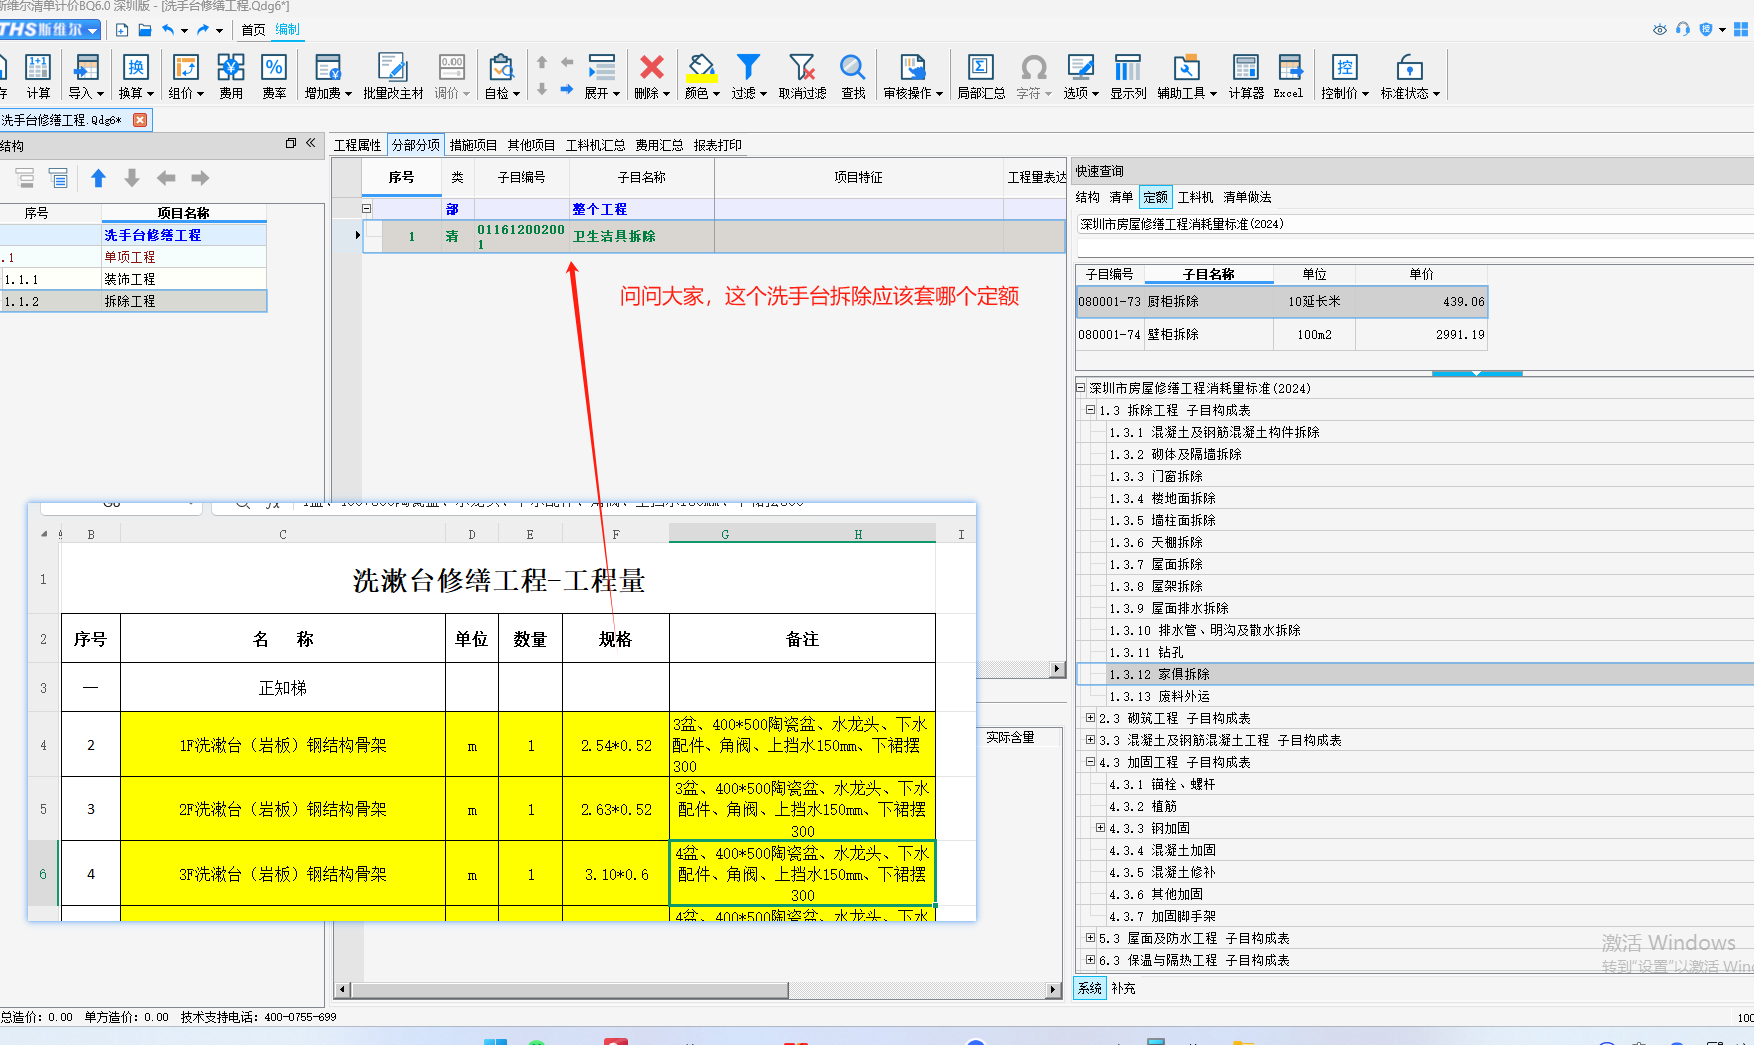The image size is (1754, 1045).
Task: Switch to the 补充 bottom tab
Action: [x=1123, y=988]
